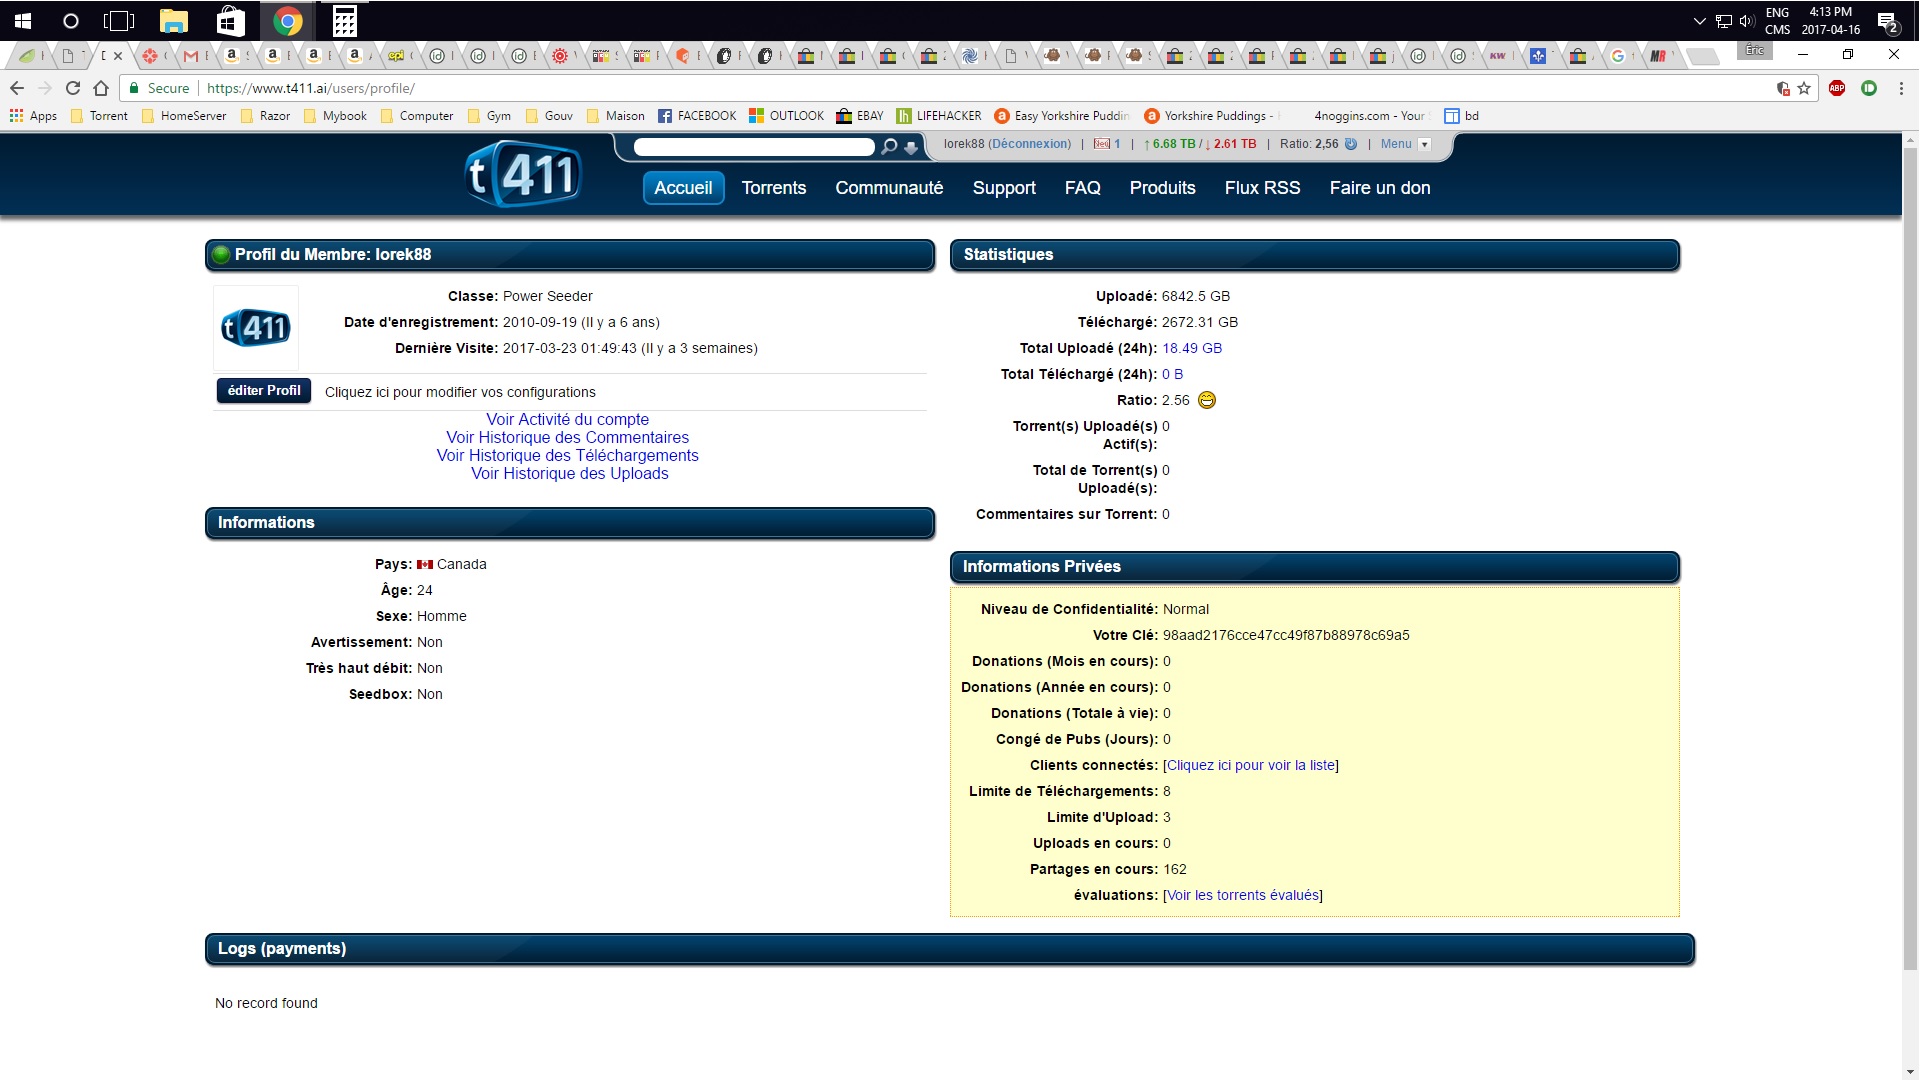Screen dimensions: 1920x1080
Task: Open the HomeServer bookmarks folder
Action: click(184, 116)
